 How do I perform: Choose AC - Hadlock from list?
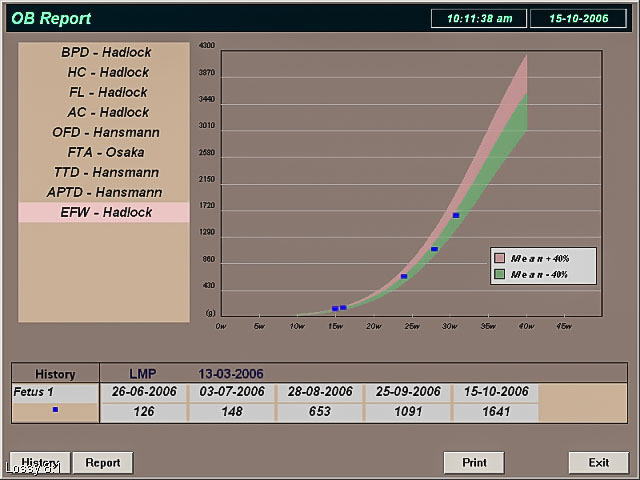tap(104, 112)
